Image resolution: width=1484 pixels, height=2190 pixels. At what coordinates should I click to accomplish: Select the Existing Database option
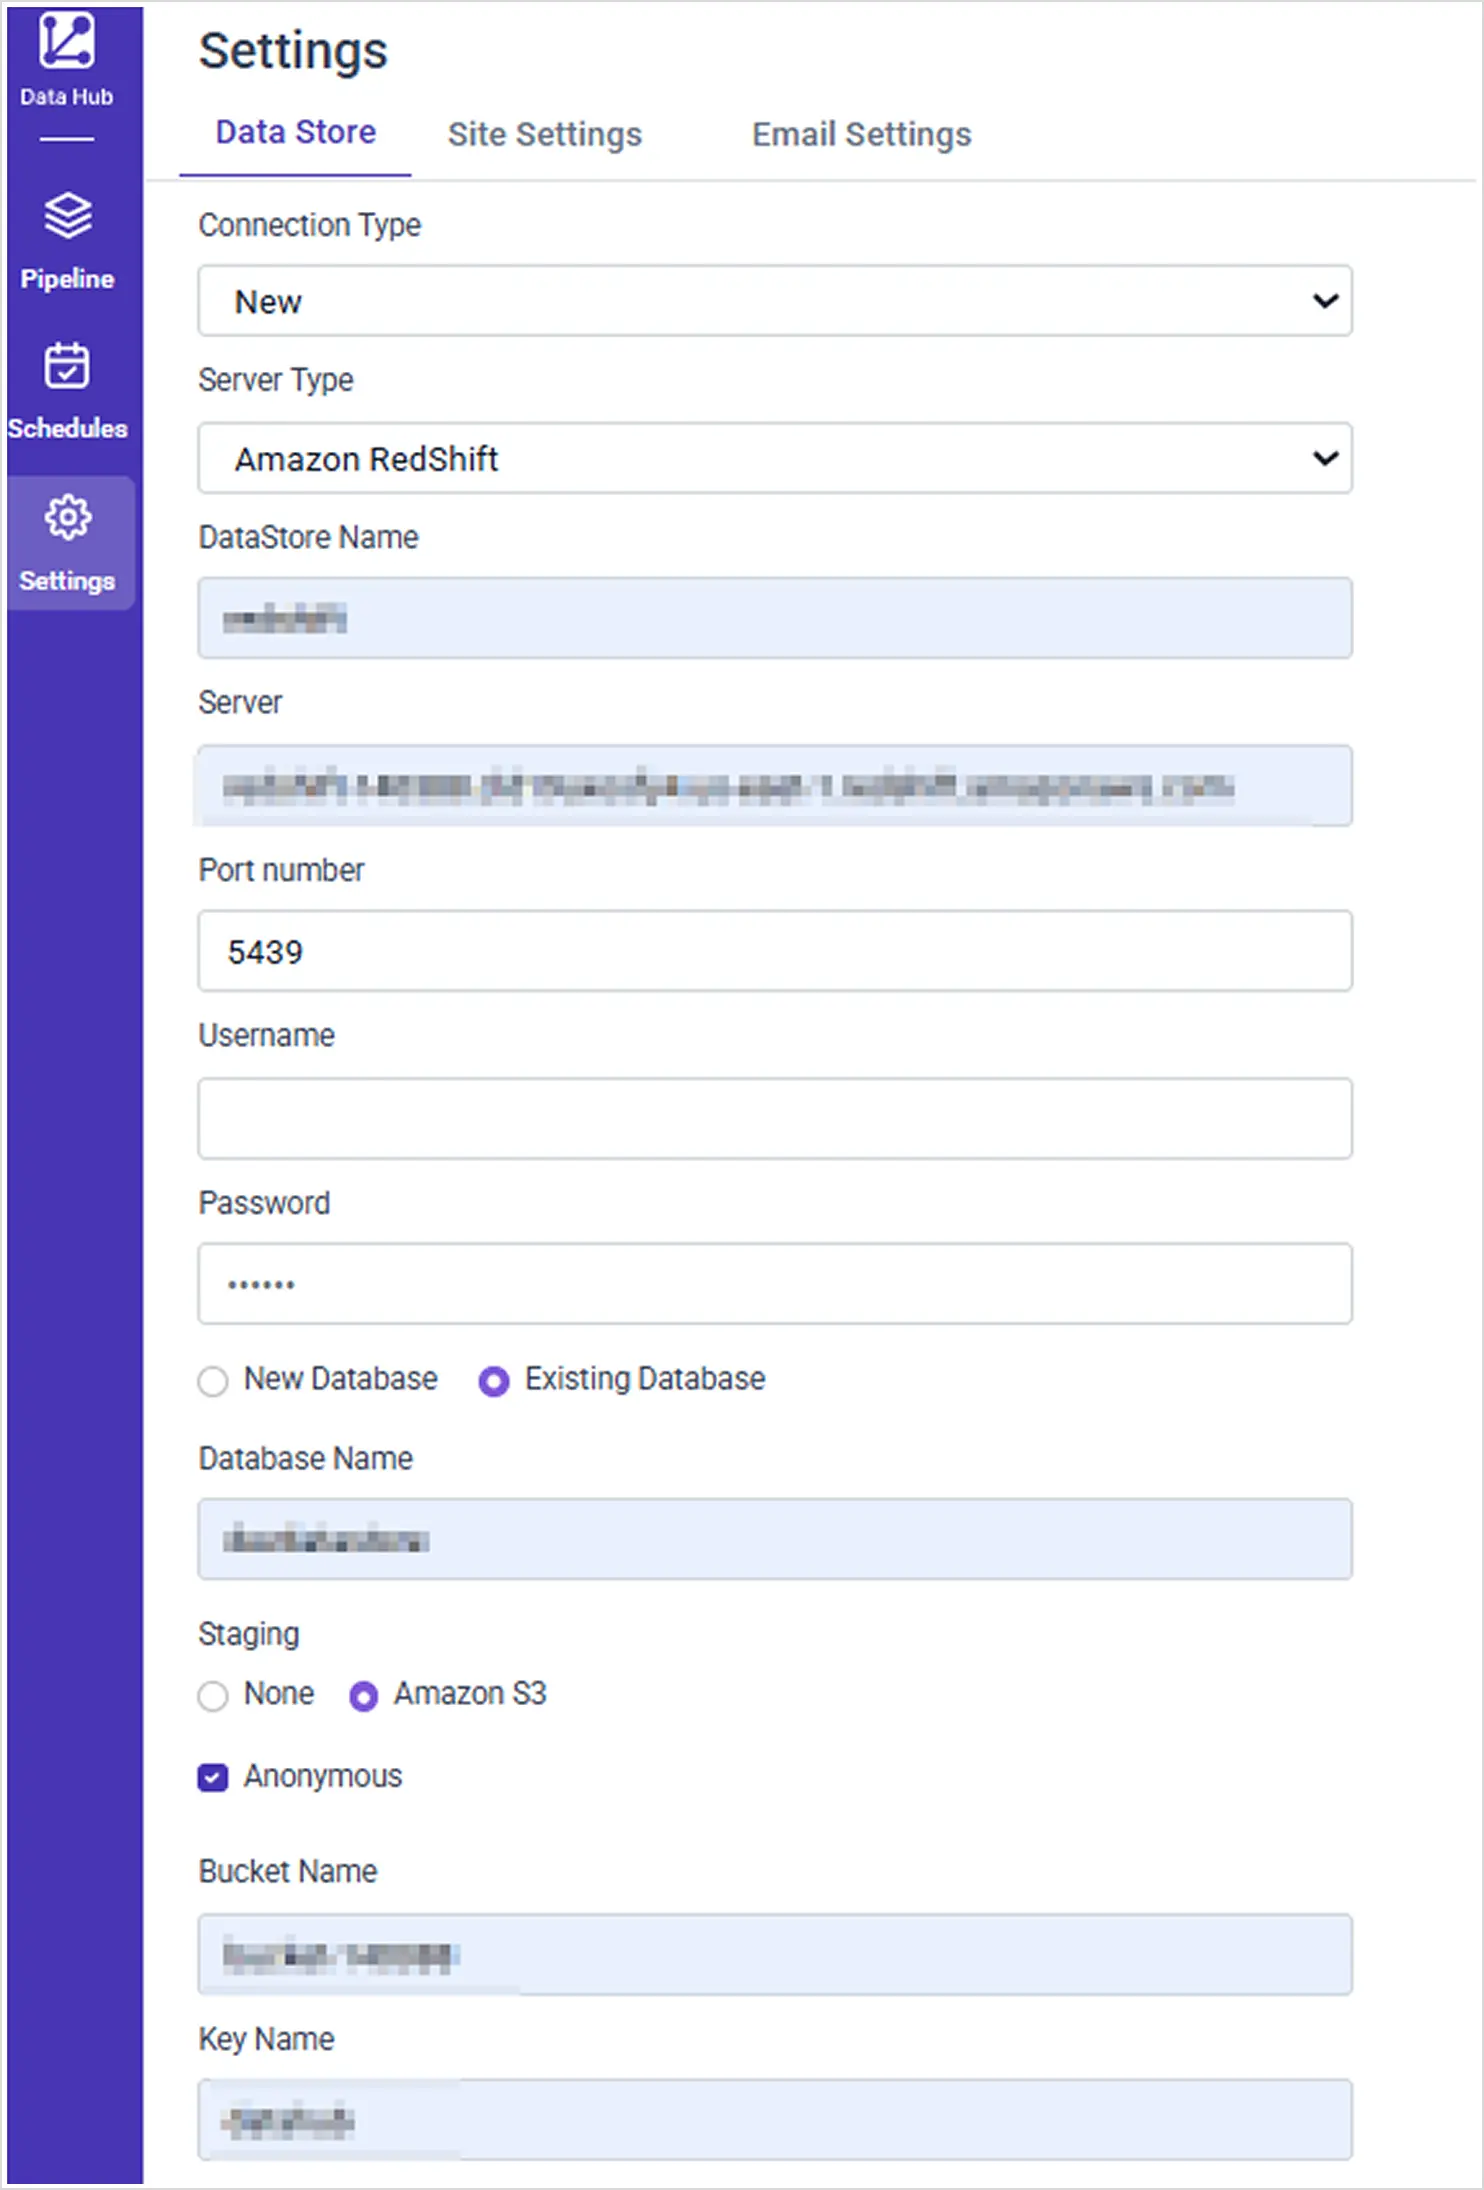pos(496,1381)
